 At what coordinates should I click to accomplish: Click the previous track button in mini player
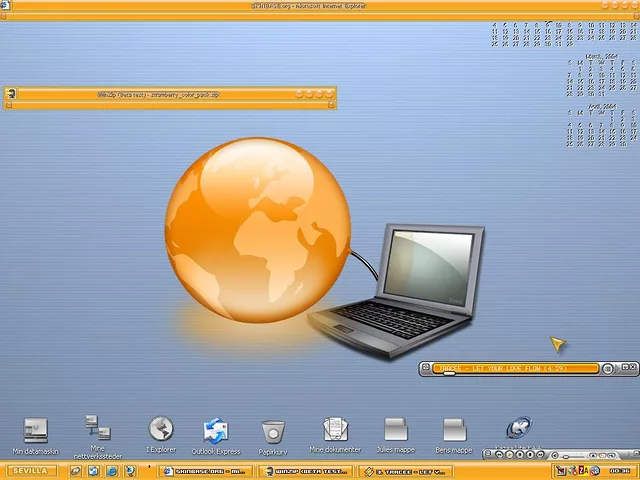[x=499, y=454]
